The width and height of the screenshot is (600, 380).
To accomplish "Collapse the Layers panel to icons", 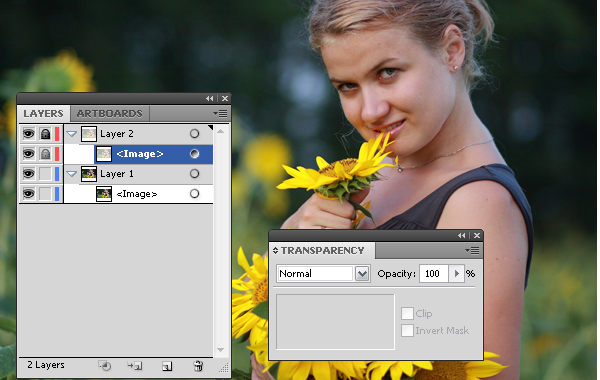I will coord(209,98).
